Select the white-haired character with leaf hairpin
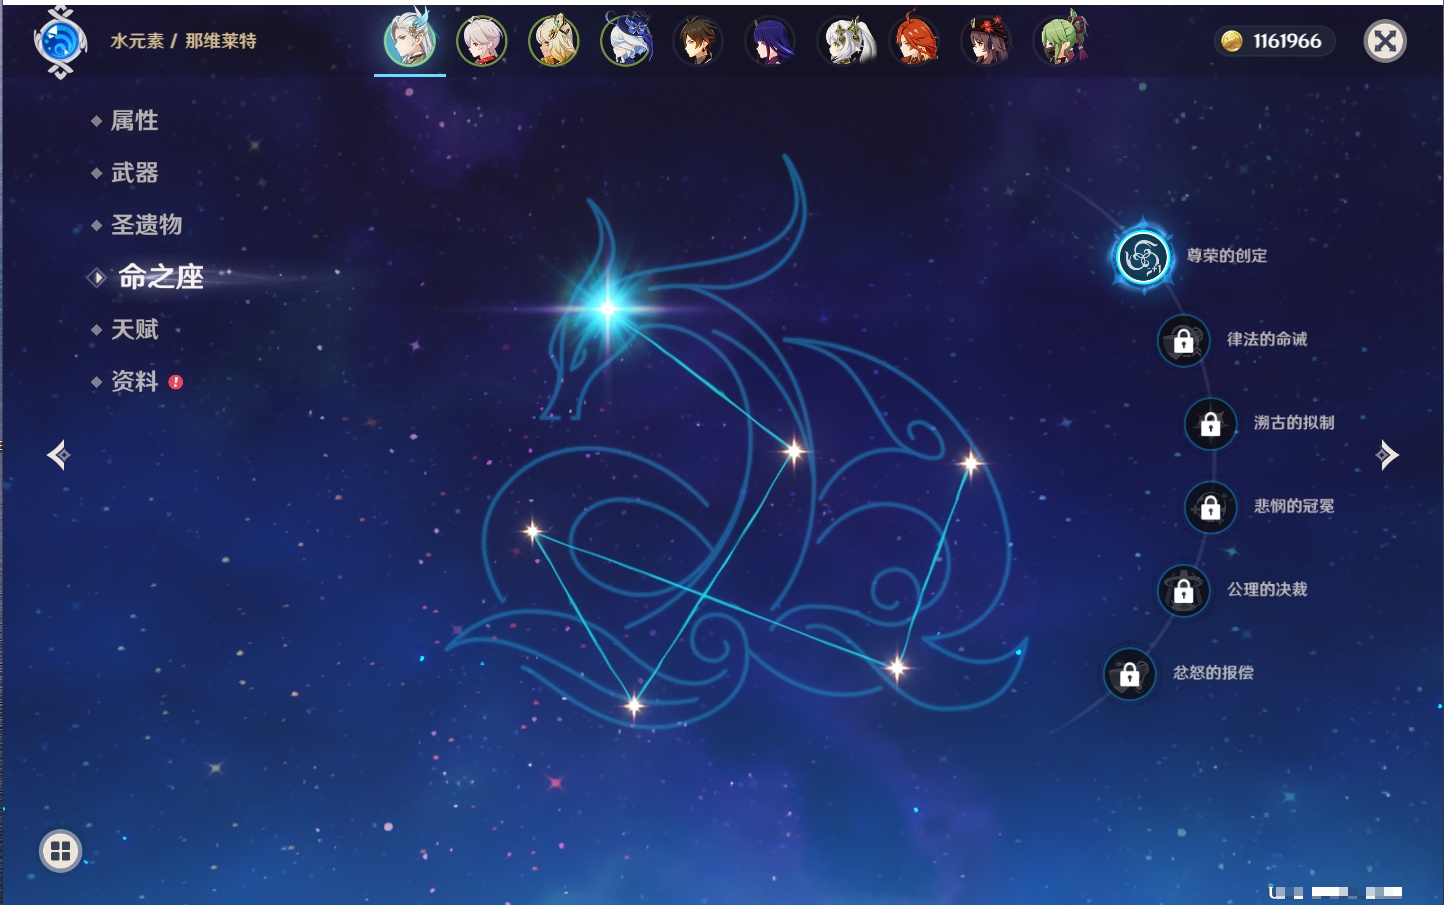 point(846,42)
